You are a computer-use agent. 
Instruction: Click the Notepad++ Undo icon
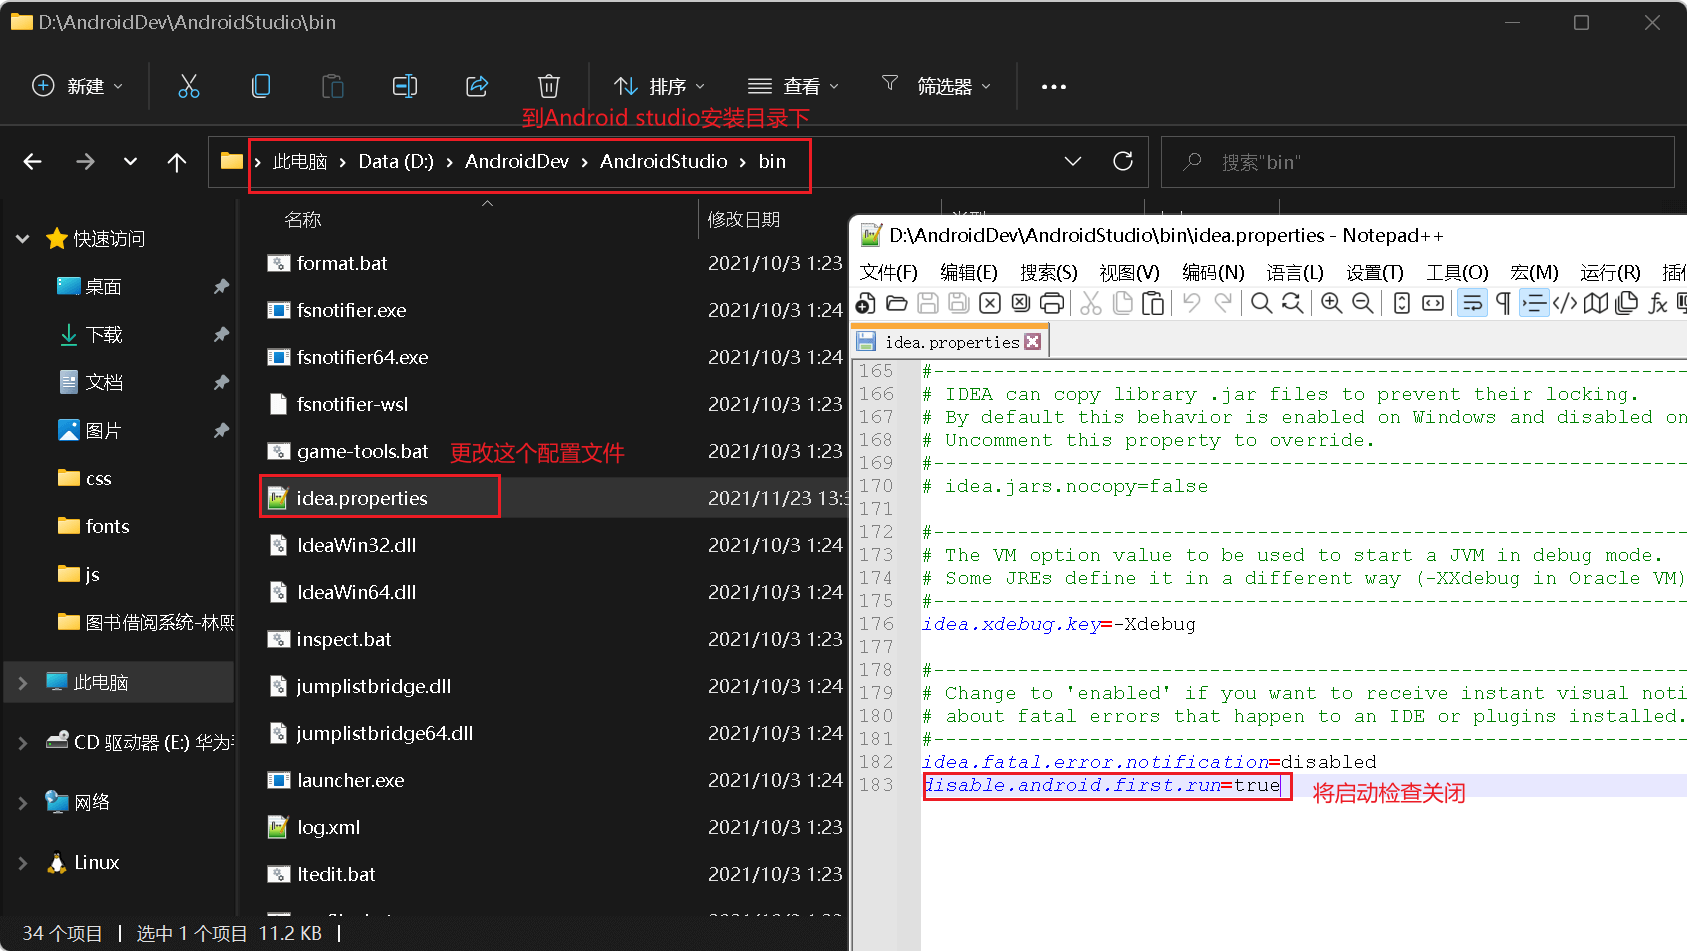1192,303
